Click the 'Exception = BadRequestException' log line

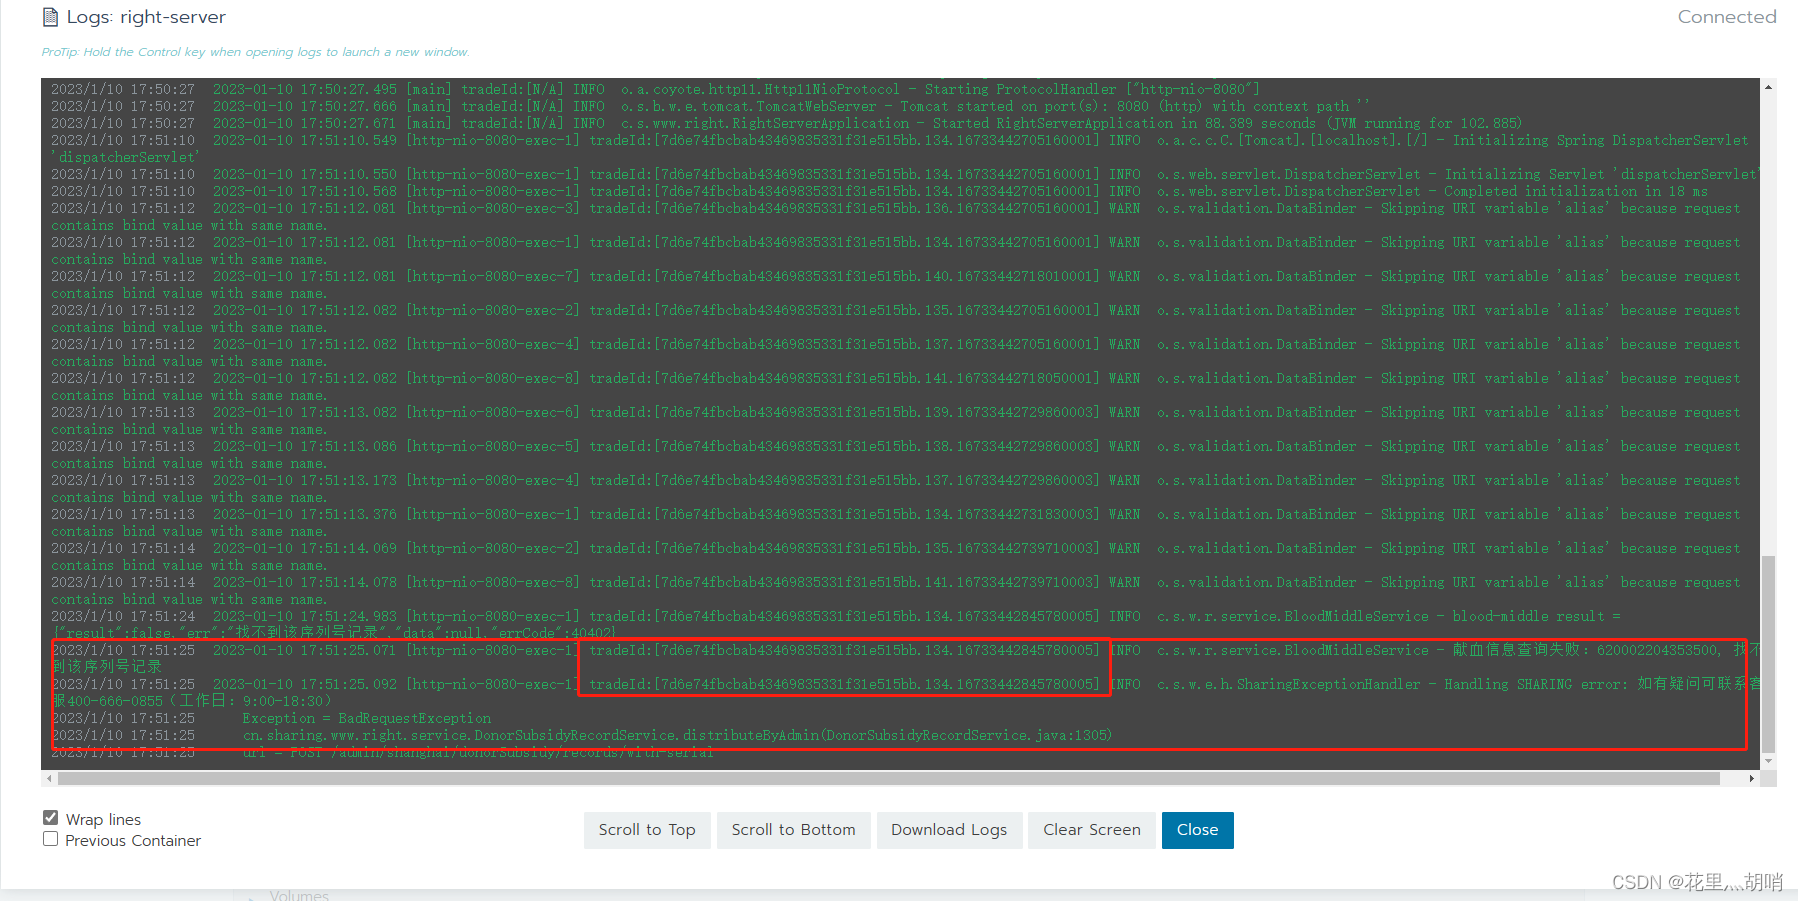[271, 718]
